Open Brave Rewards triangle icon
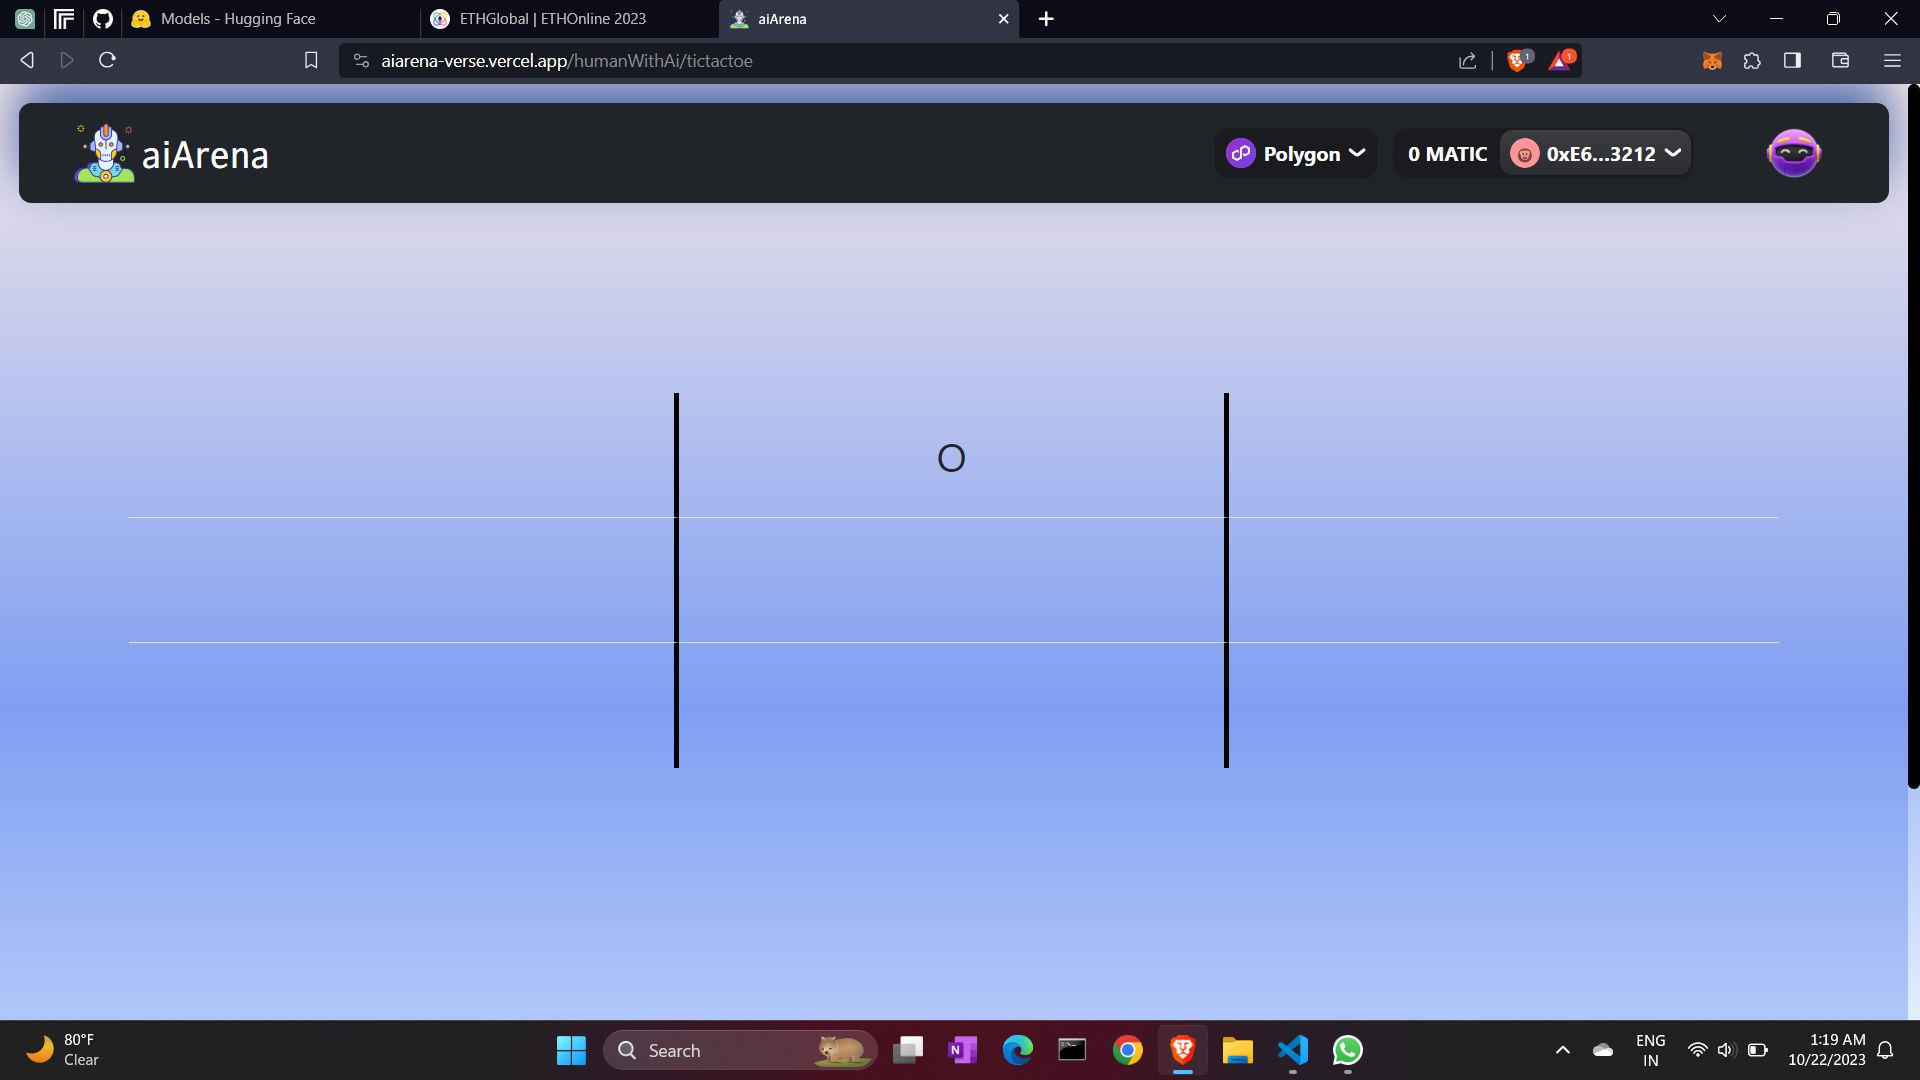Screen dimensions: 1920x1080 click(1561, 60)
